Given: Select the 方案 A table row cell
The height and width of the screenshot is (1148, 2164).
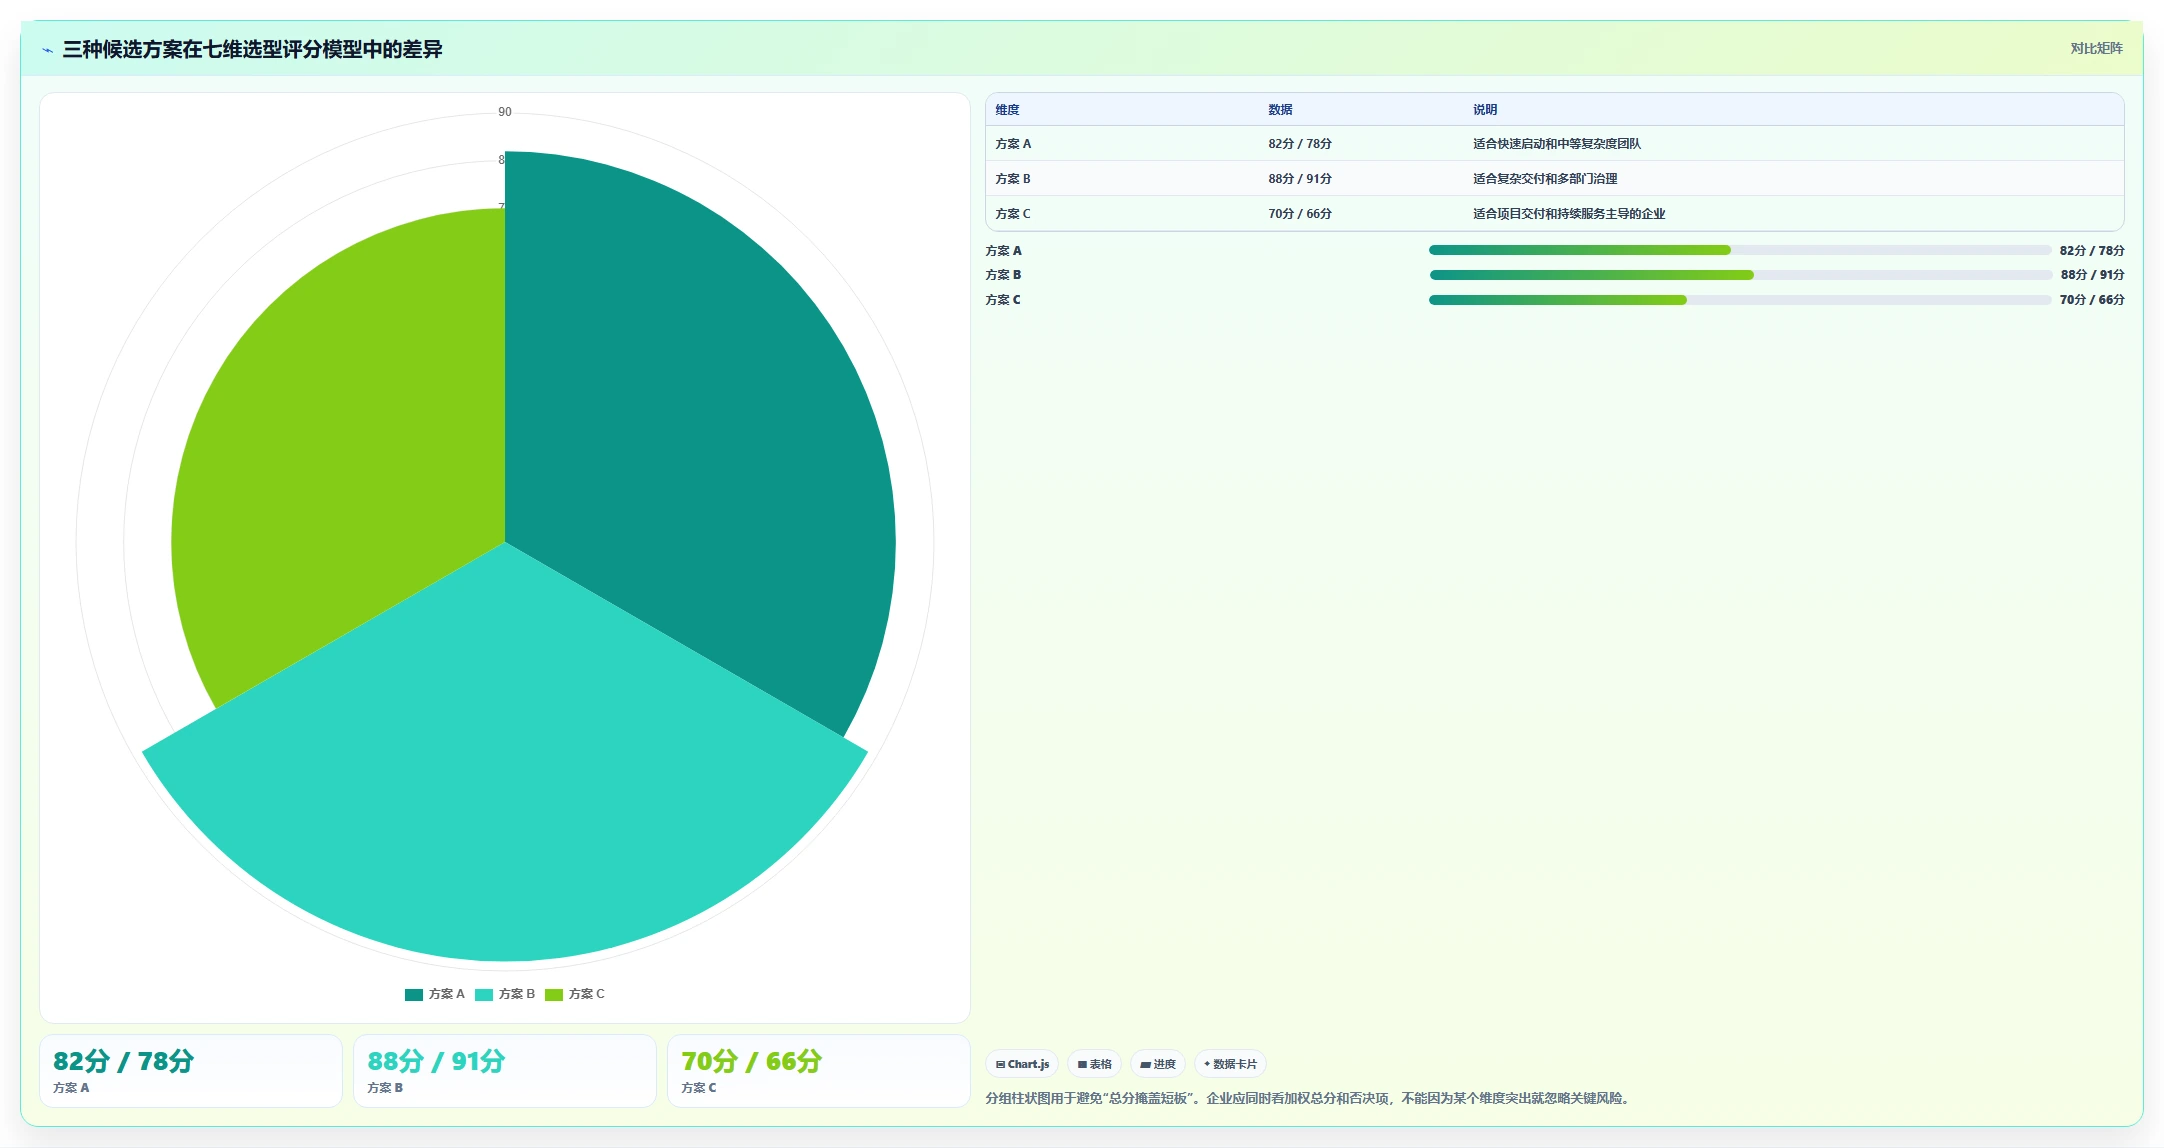Looking at the screenshot, I should pyautogui.click(x=1013, y=144).
